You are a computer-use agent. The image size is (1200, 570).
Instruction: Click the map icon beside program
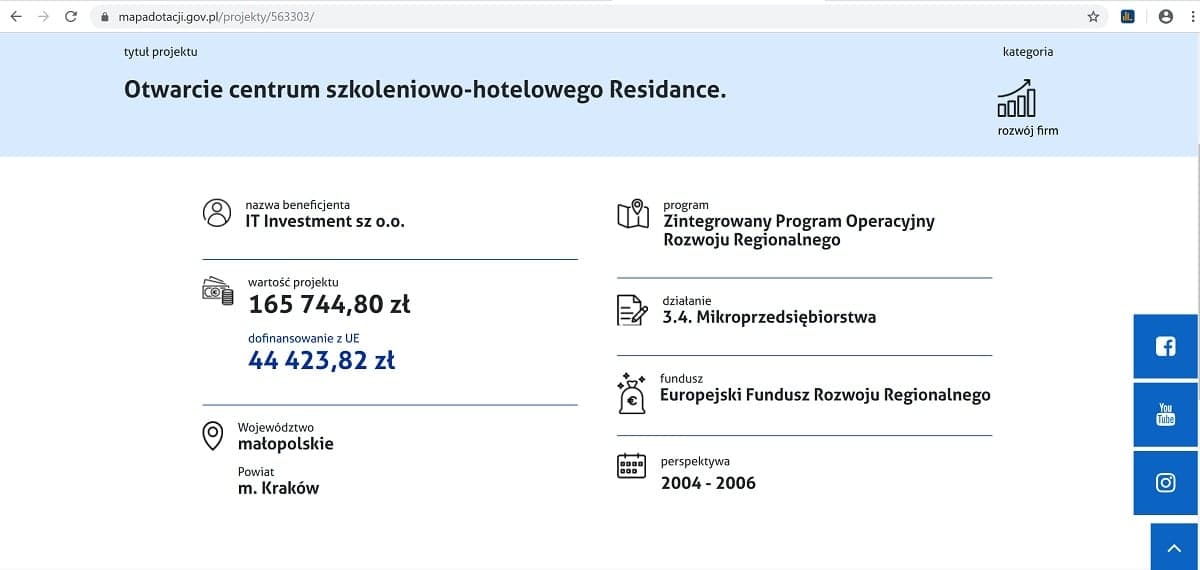[x=633, y=214]
